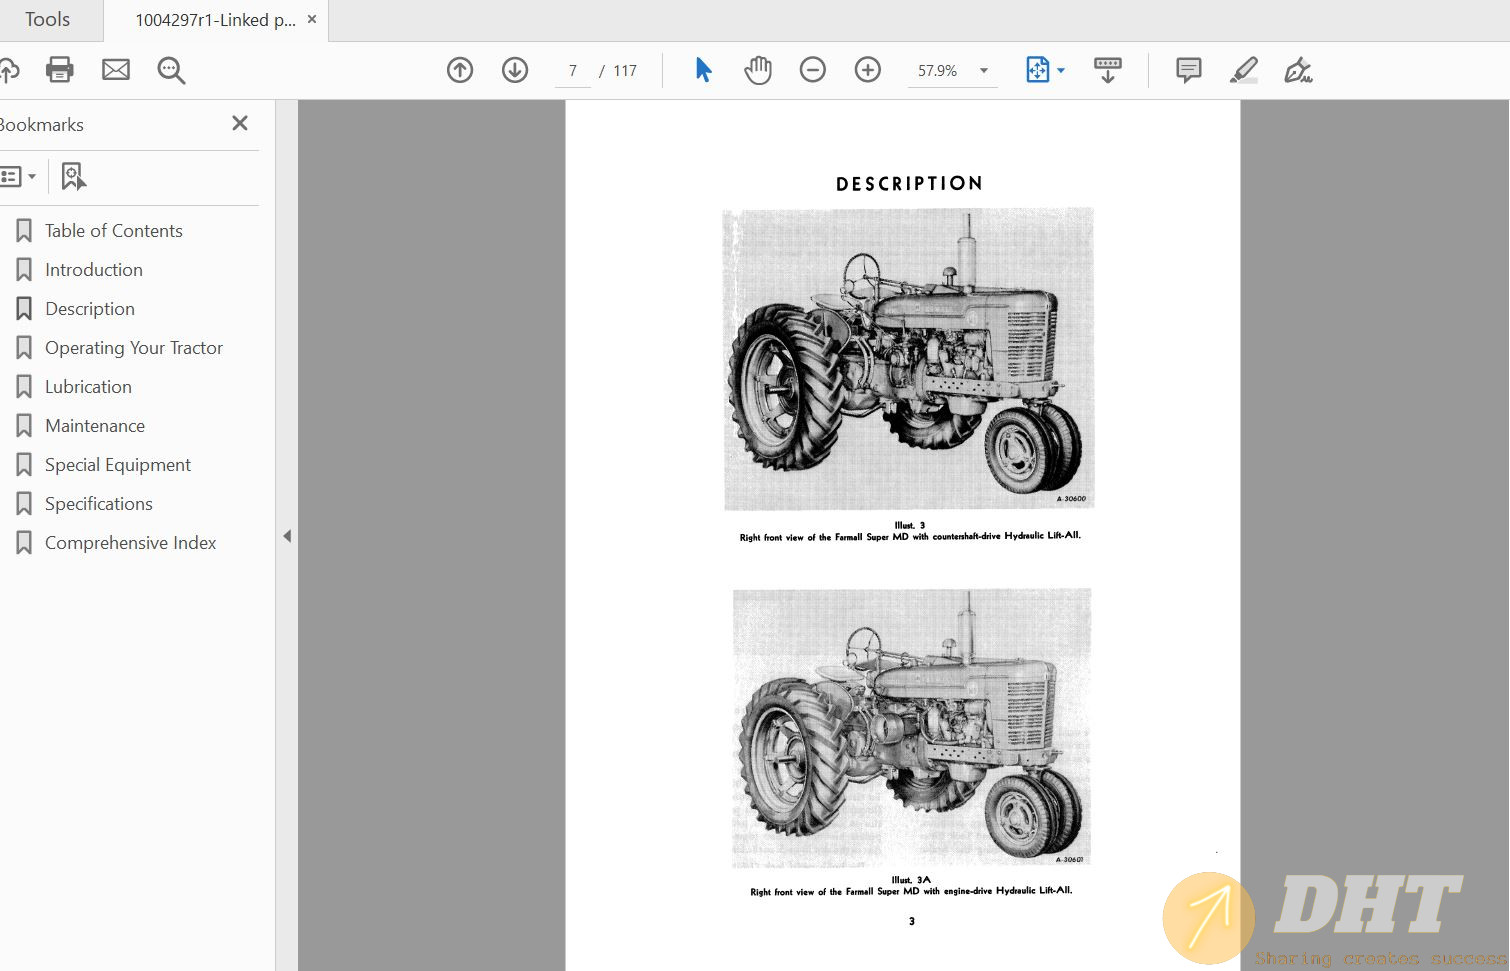Viewport: 1510px width, 971px height.
Task: Open the bookmarks options menu
Action: [x=18, y=177]
